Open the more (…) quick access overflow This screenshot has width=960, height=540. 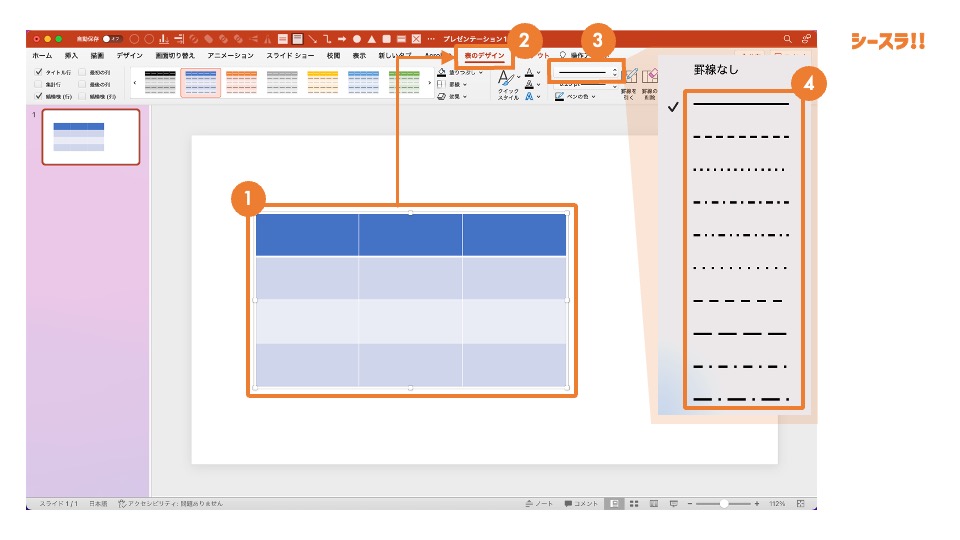pyautogui.click(x=432, y=39)
